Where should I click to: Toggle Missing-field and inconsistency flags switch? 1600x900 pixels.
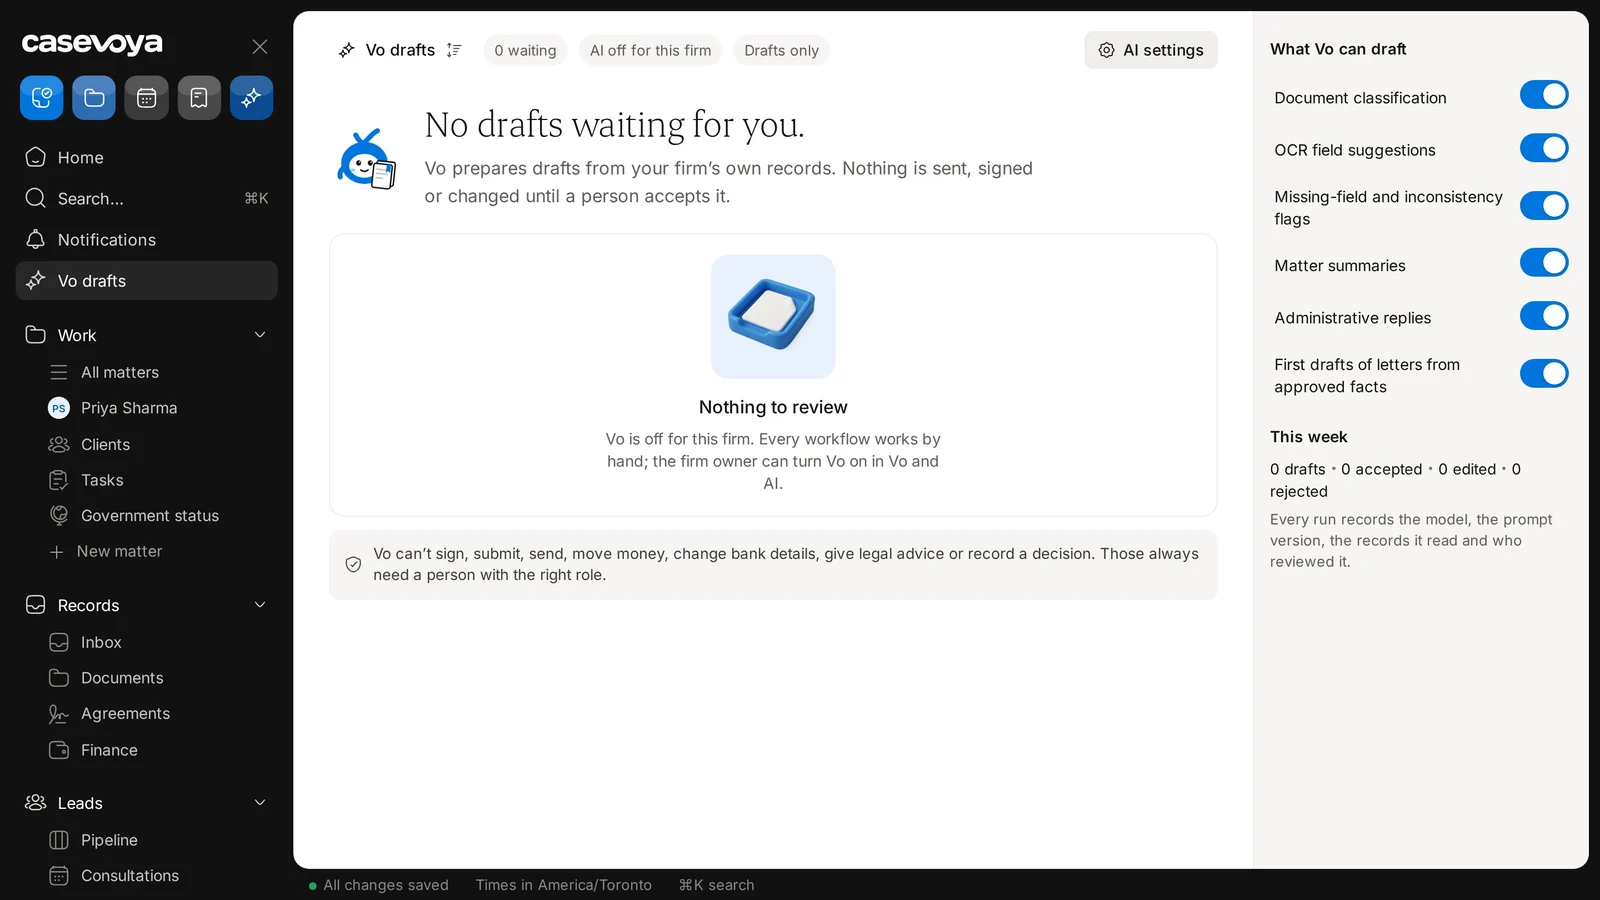coord(1544,206)
